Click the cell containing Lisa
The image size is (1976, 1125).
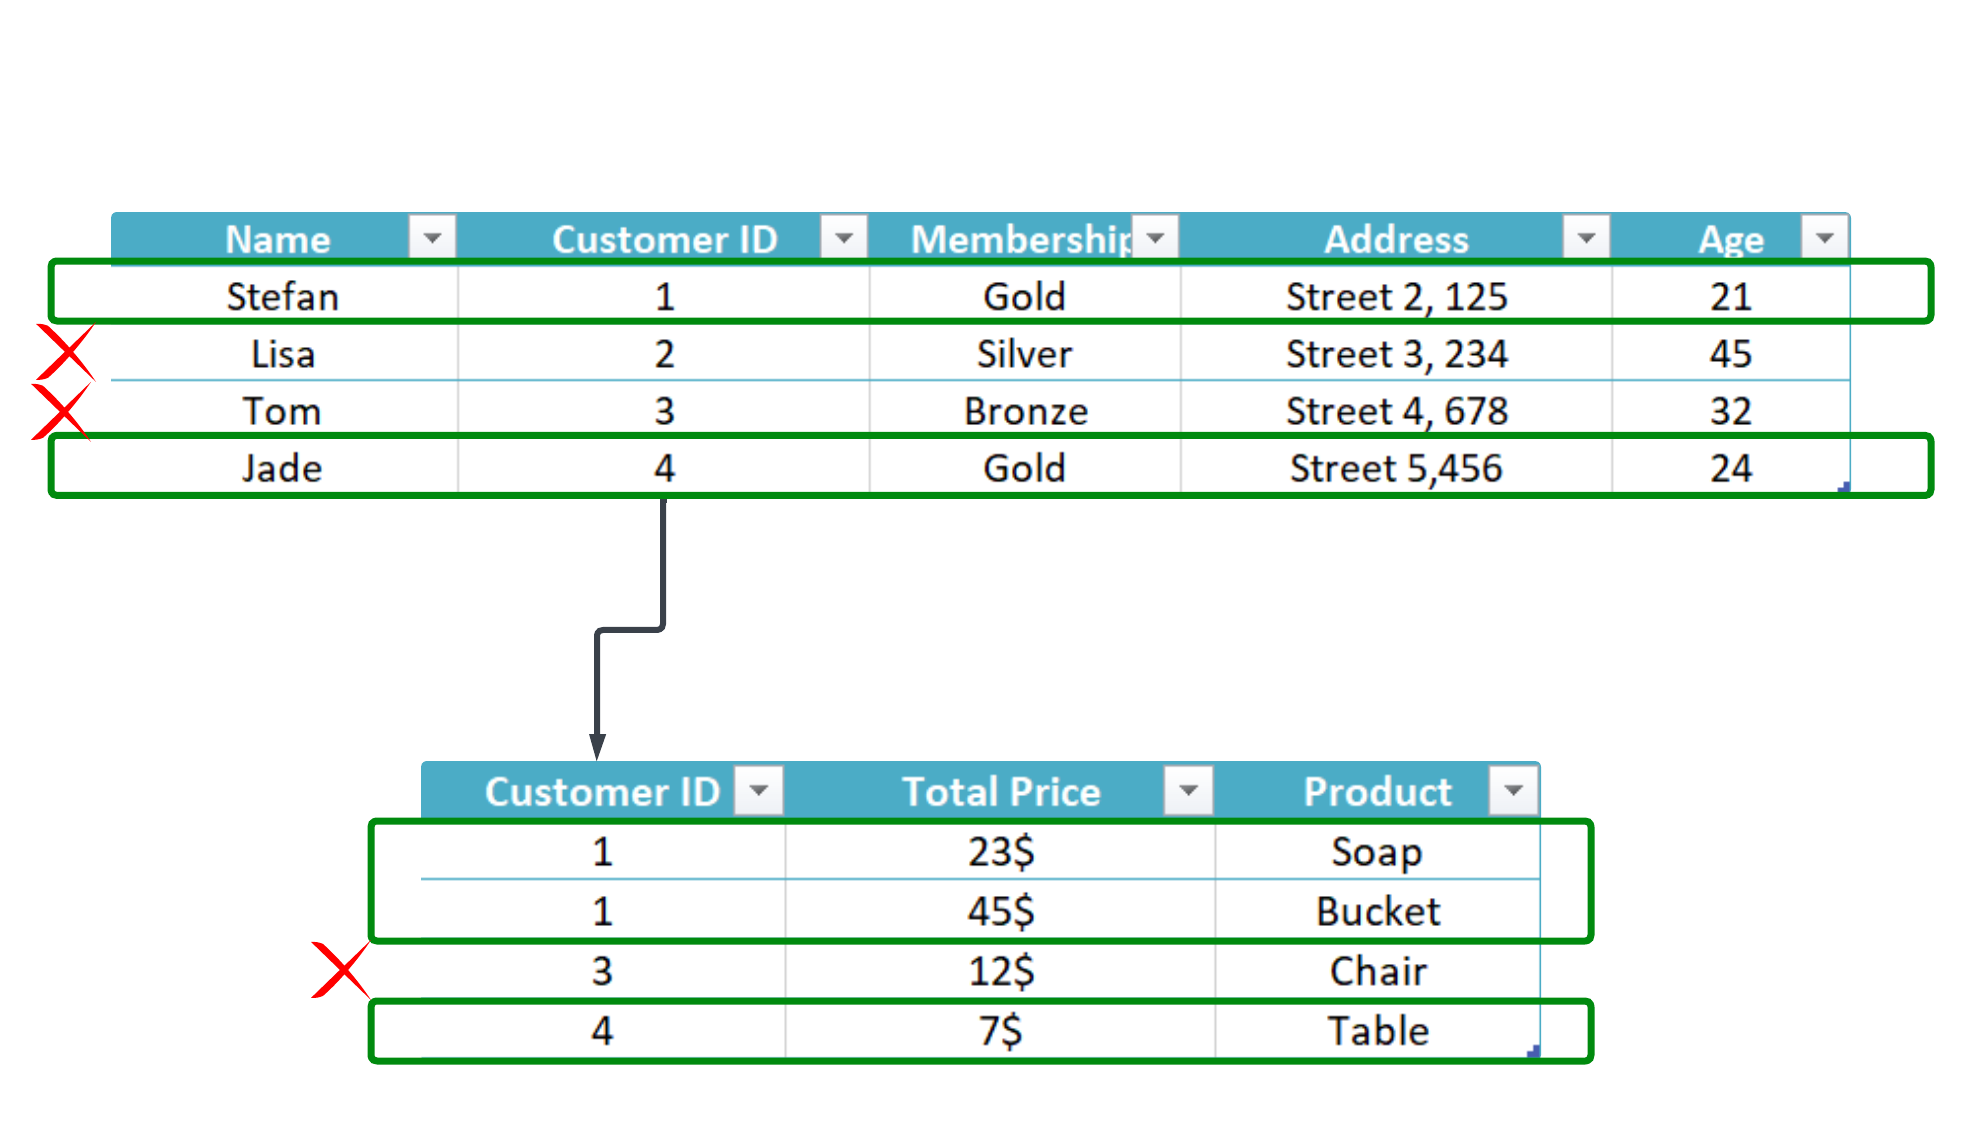(x=284, y=353)
